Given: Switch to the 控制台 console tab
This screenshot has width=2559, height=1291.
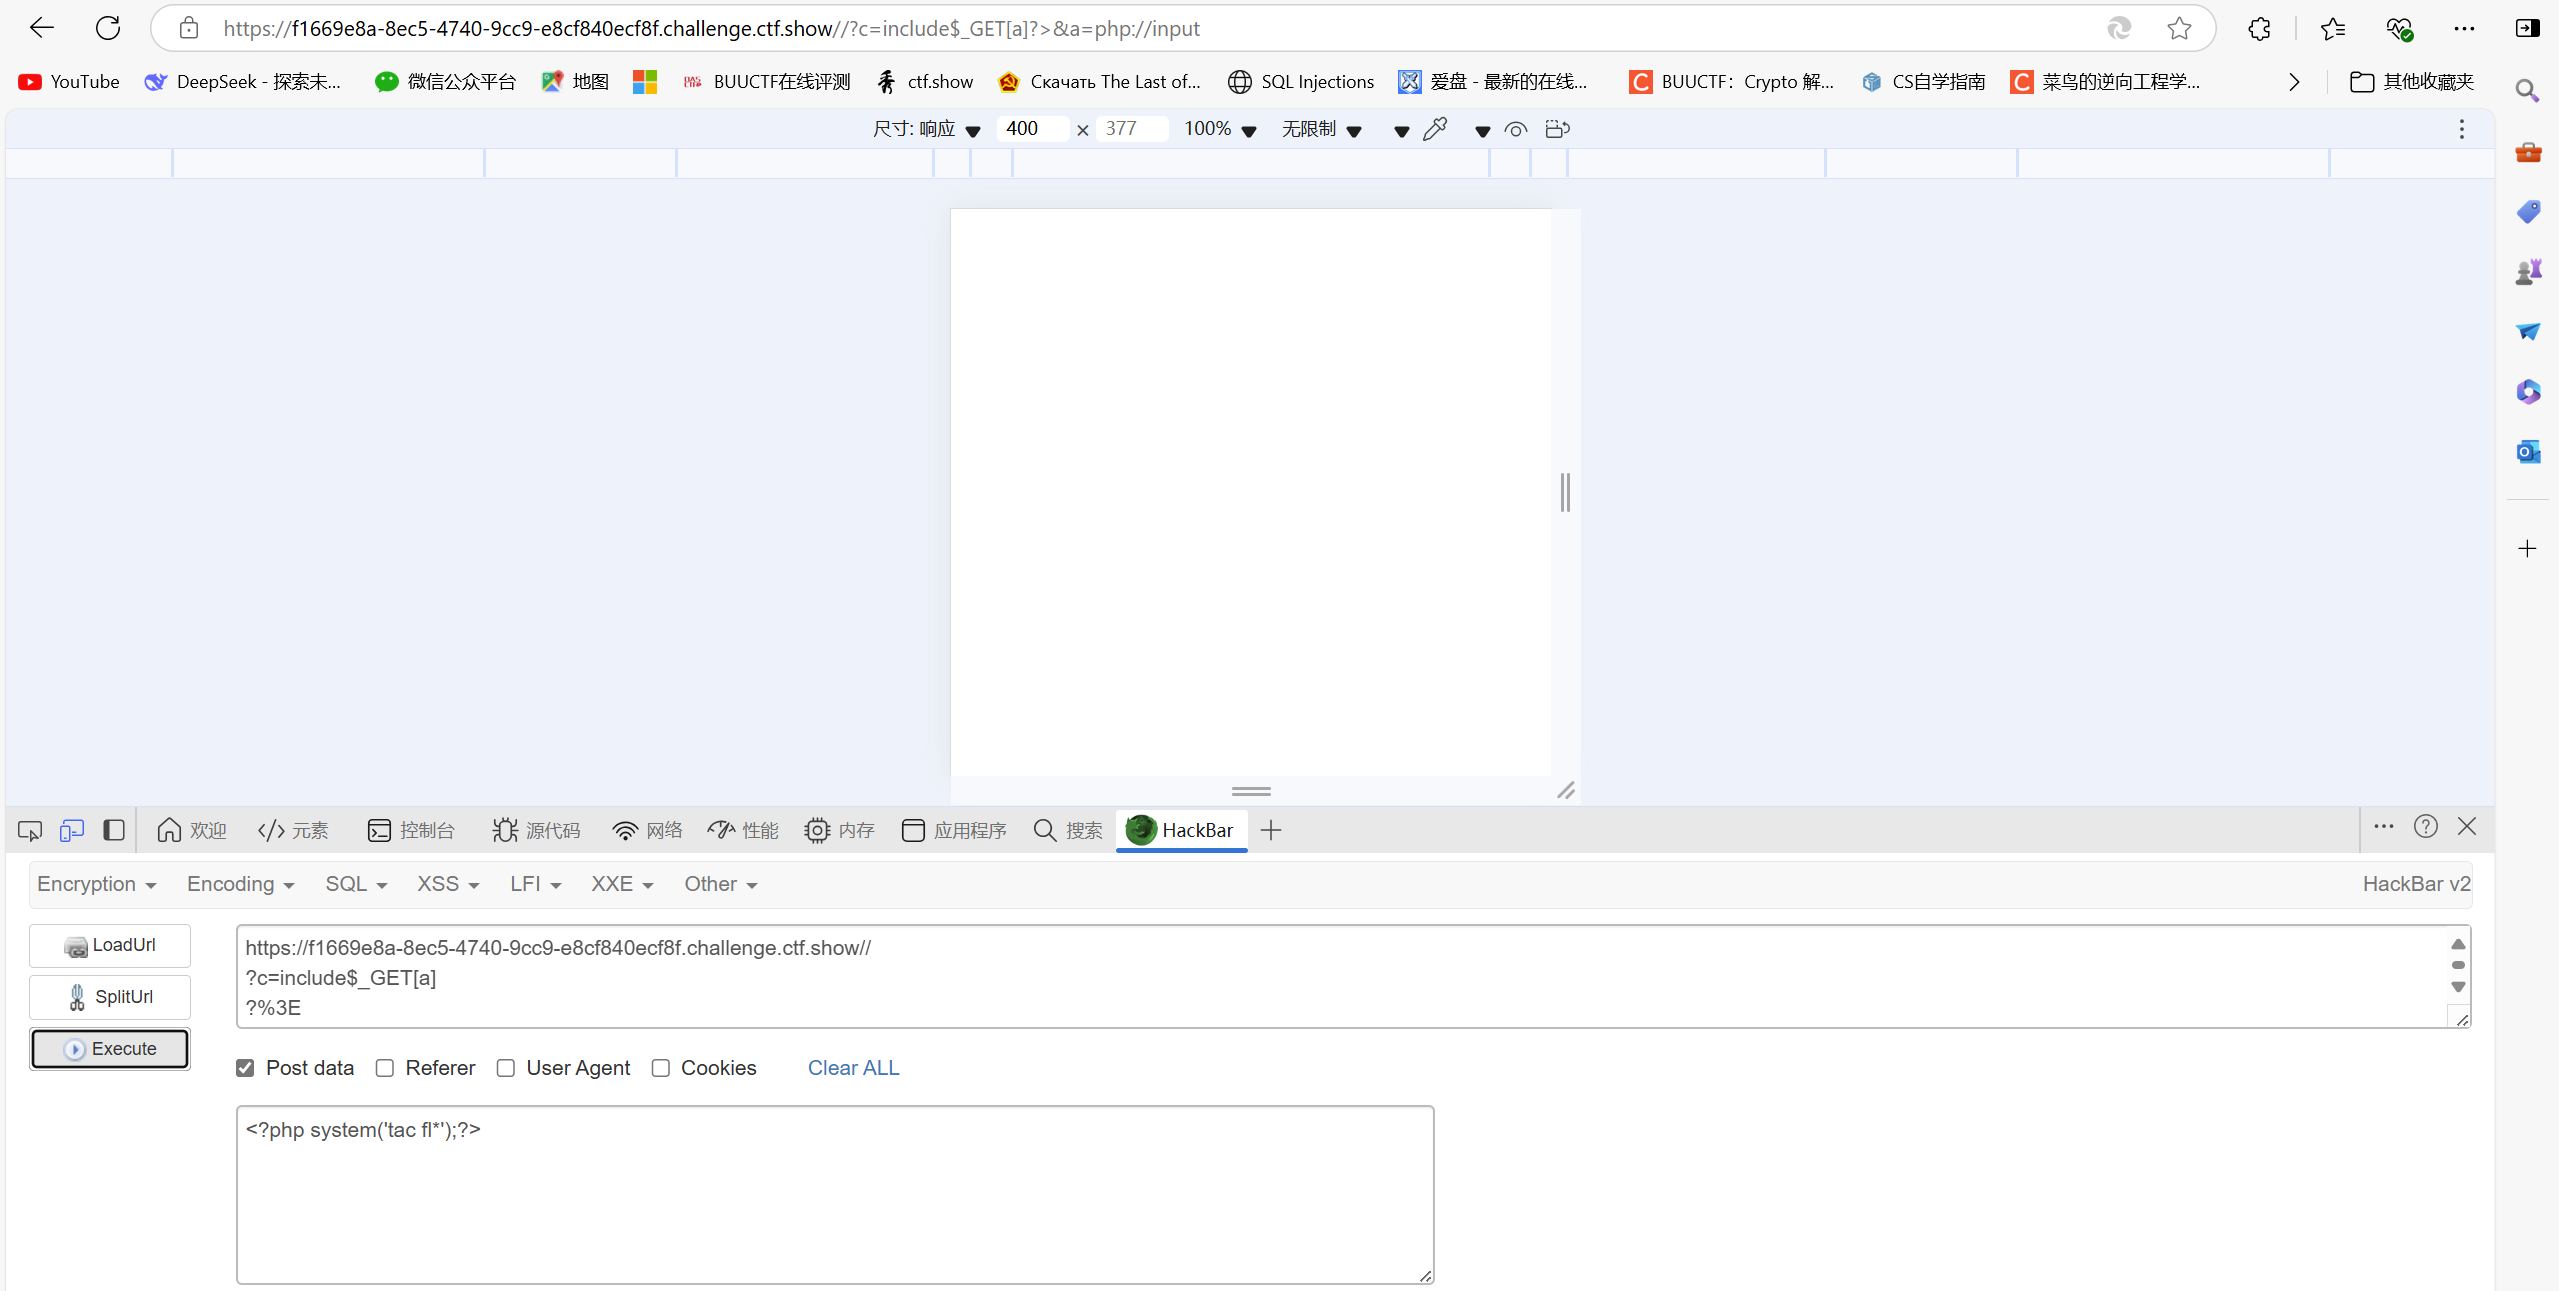Looking at the screenshot, I should pos(411,830).
